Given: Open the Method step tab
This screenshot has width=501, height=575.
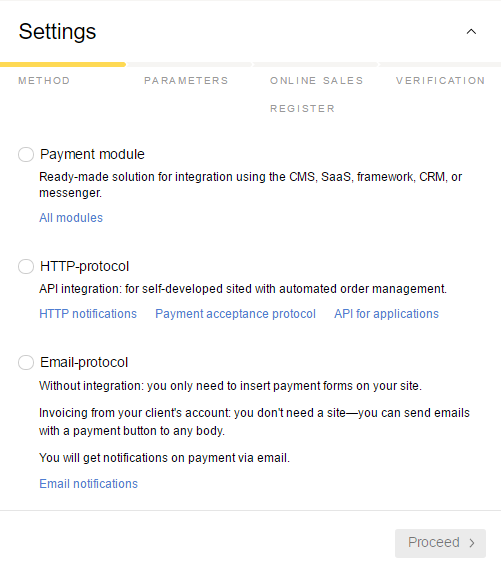Looking at the screenshot, I should pyautogui.click(x=44, y=81).
